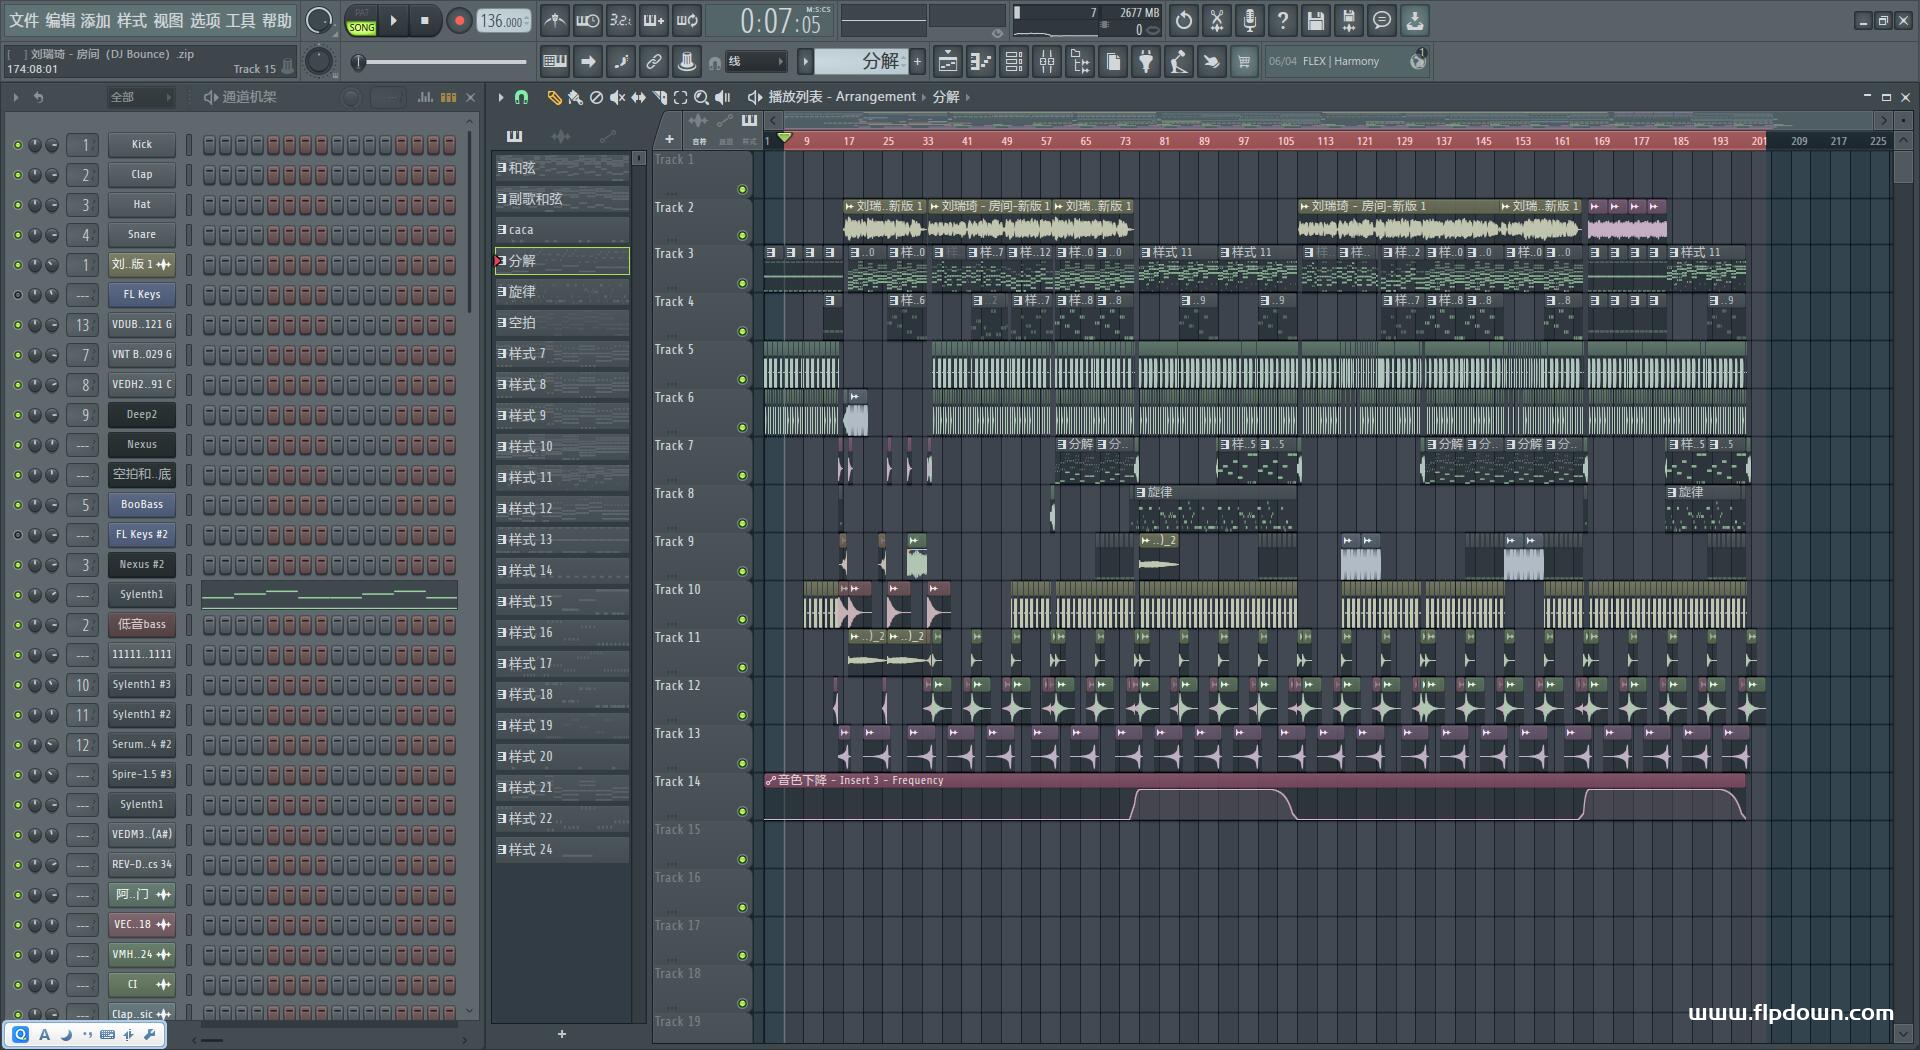Stop playback with the Stop button
The image size is (1920, 1050).
[x=424, y=20]
